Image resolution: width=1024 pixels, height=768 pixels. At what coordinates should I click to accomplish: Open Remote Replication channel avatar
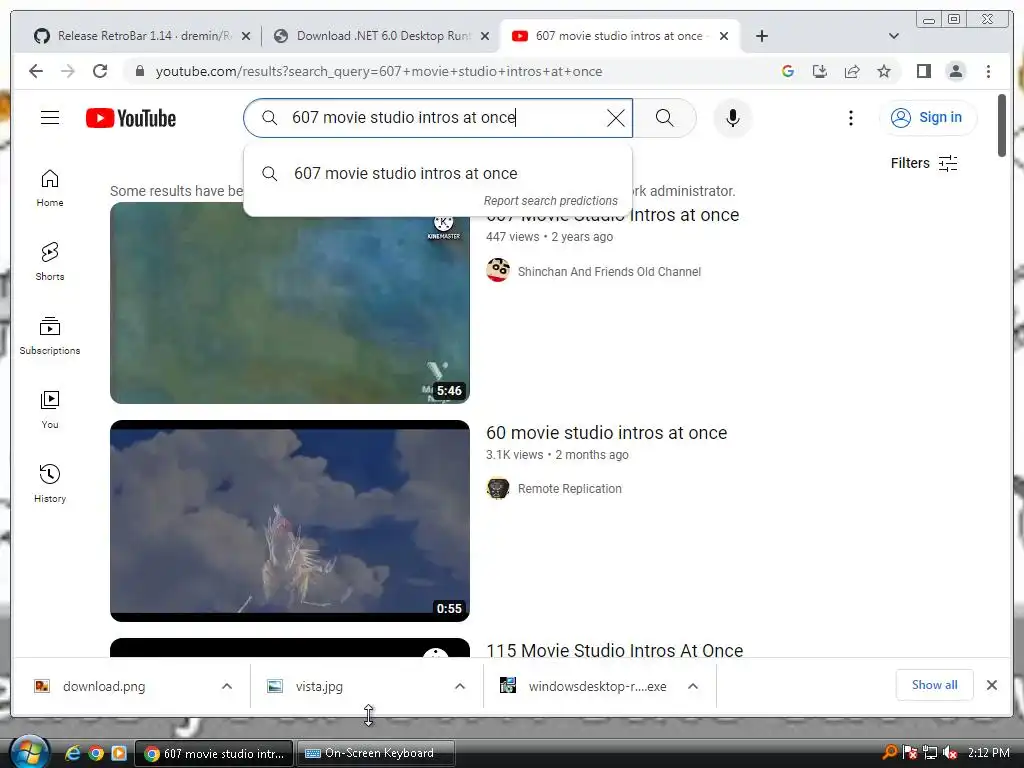click(x=498, y=488)
